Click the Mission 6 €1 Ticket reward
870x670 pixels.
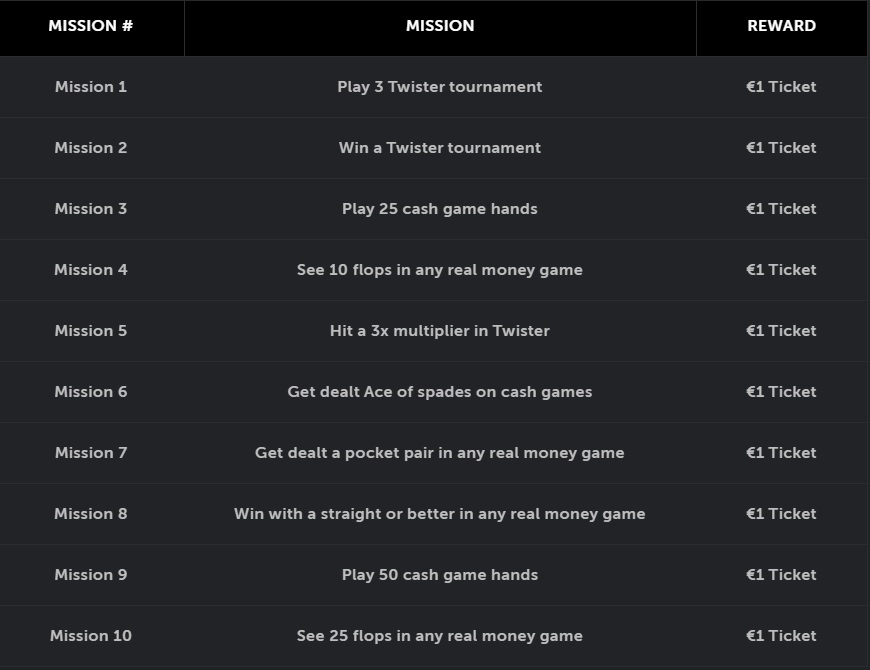pos(781,392)
